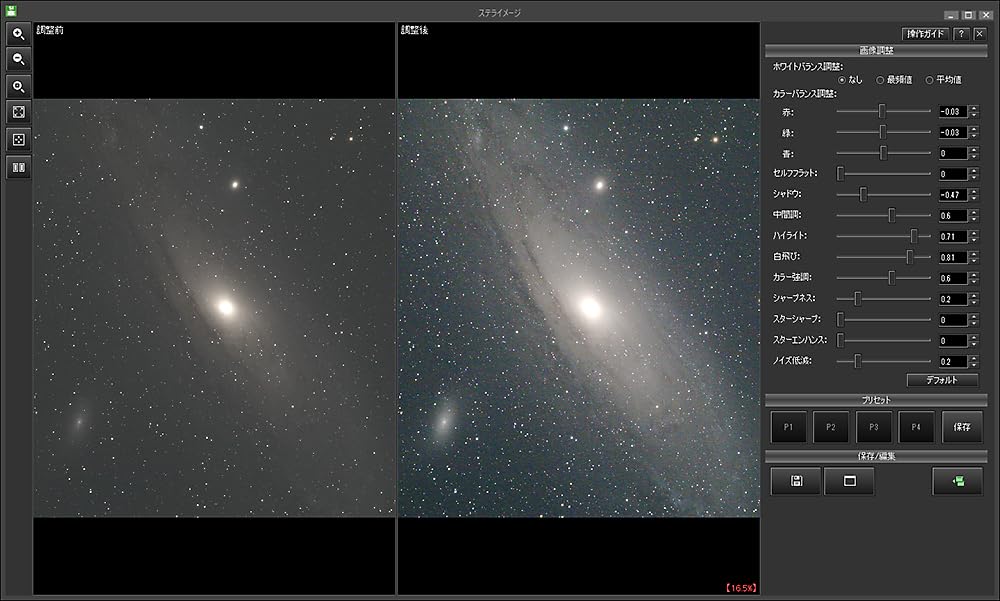Select the zoom in tool
The width and height of the screenshot is (1000, 601).
[x=18, y=34]
